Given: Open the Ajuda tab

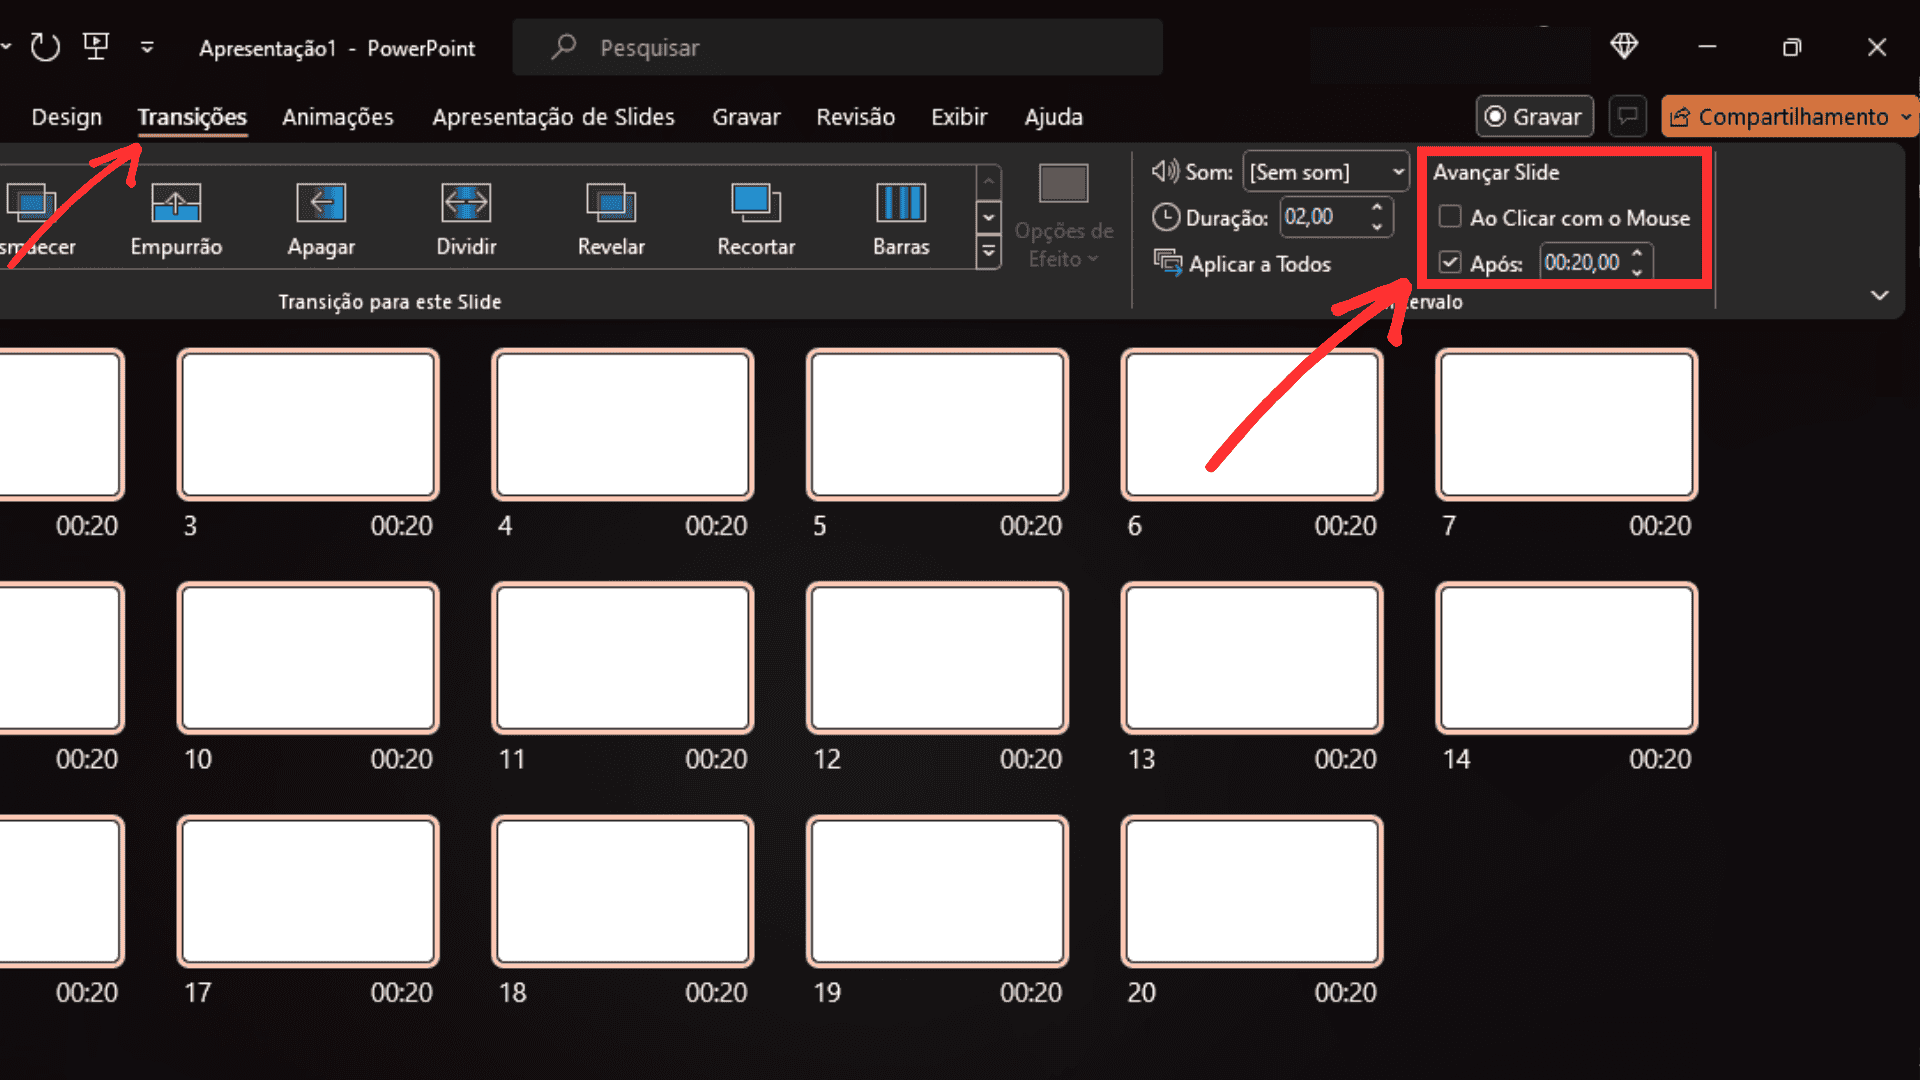Looking at the screenshot, I should tap(1053, 117).
